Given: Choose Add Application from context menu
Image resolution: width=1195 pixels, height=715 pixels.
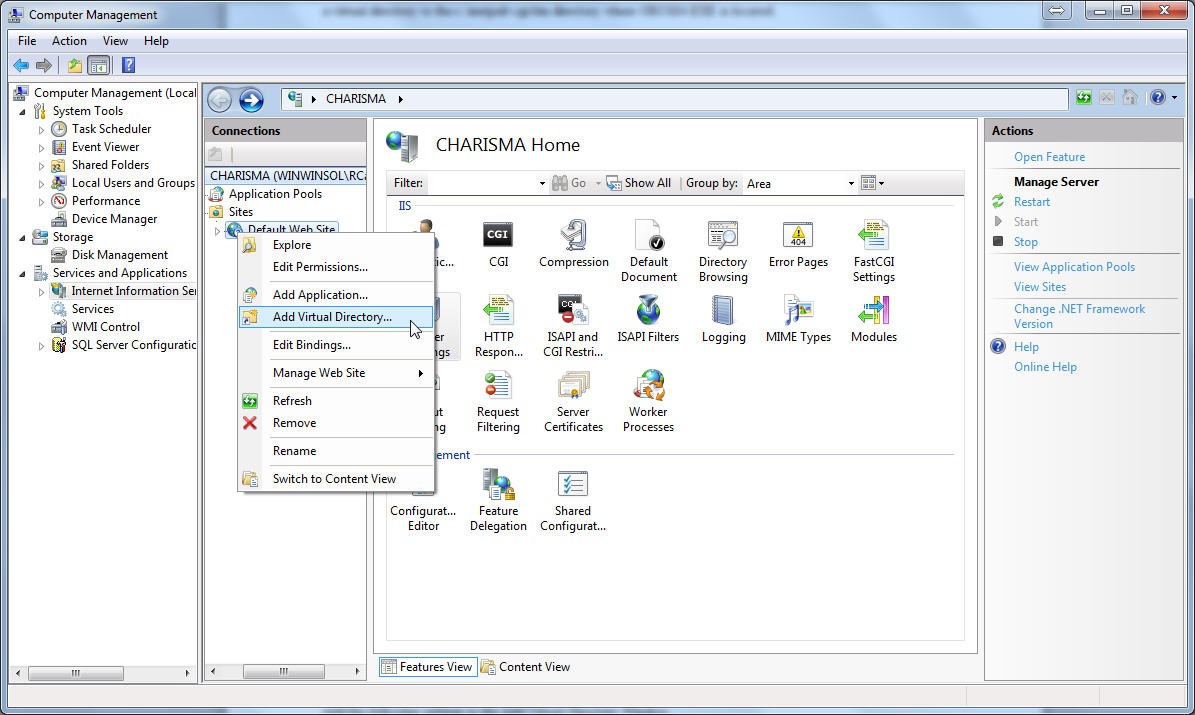Looking at the screenshot, I should click(335, 295).
